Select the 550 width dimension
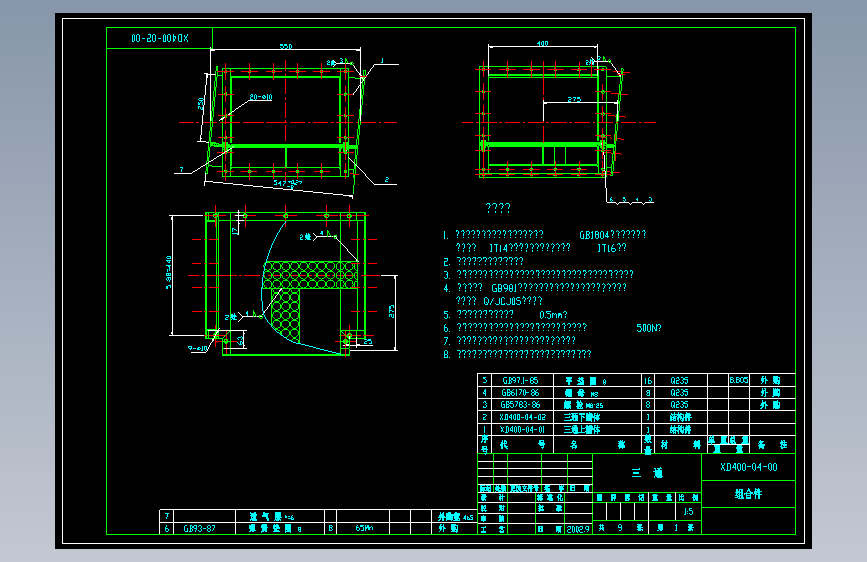This screenshot has width=867, height=562. (286, 46)
